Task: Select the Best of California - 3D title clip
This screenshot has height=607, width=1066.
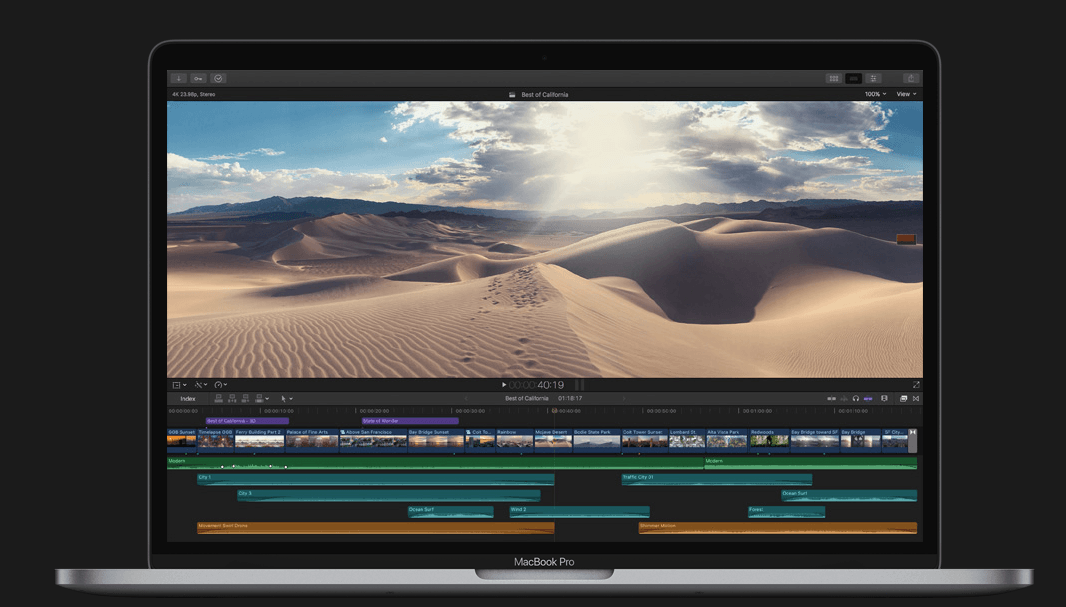Action: (x=247, y=421)
